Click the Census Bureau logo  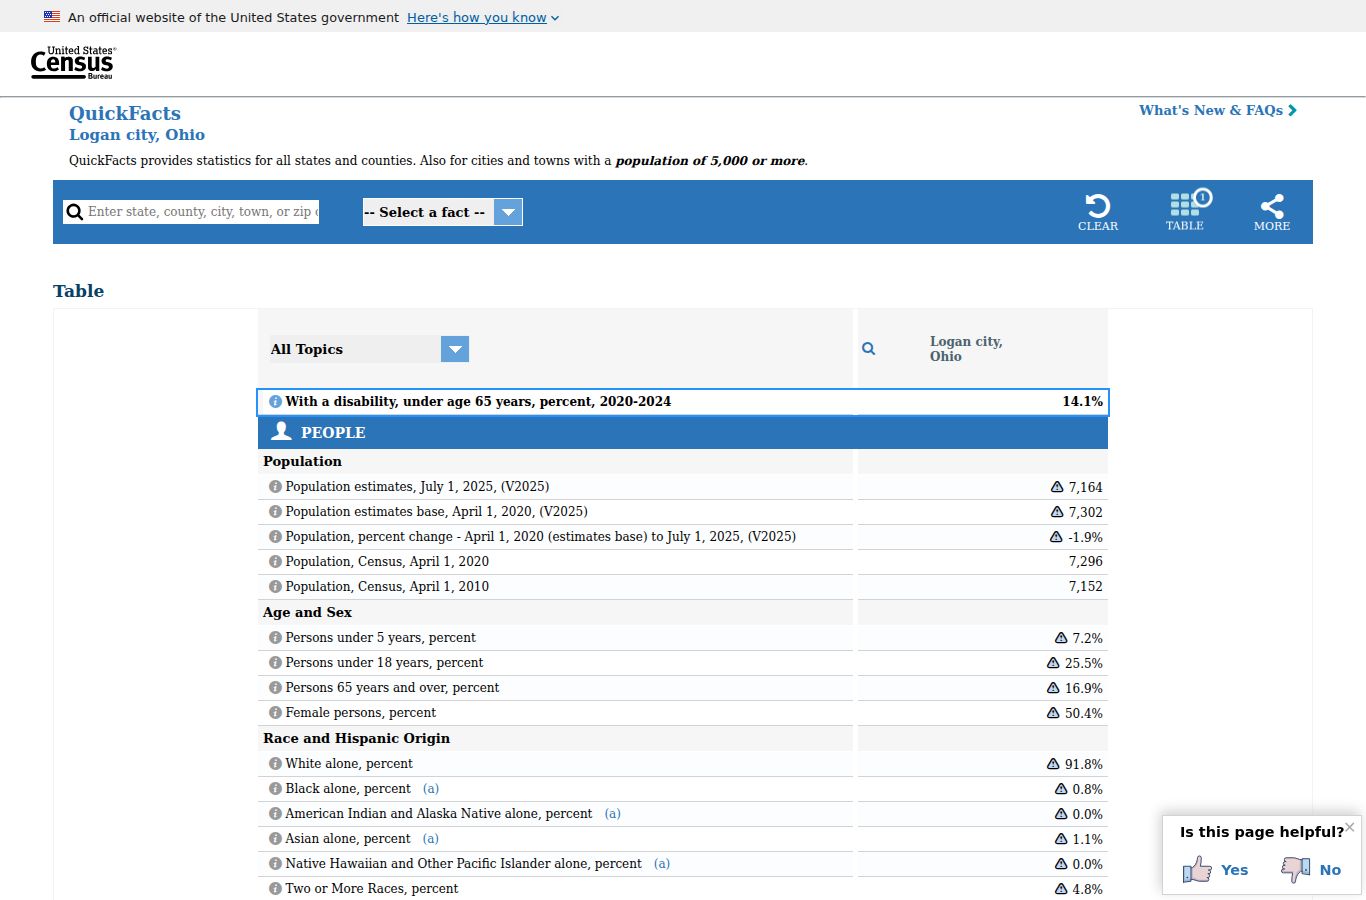(73, 63)
